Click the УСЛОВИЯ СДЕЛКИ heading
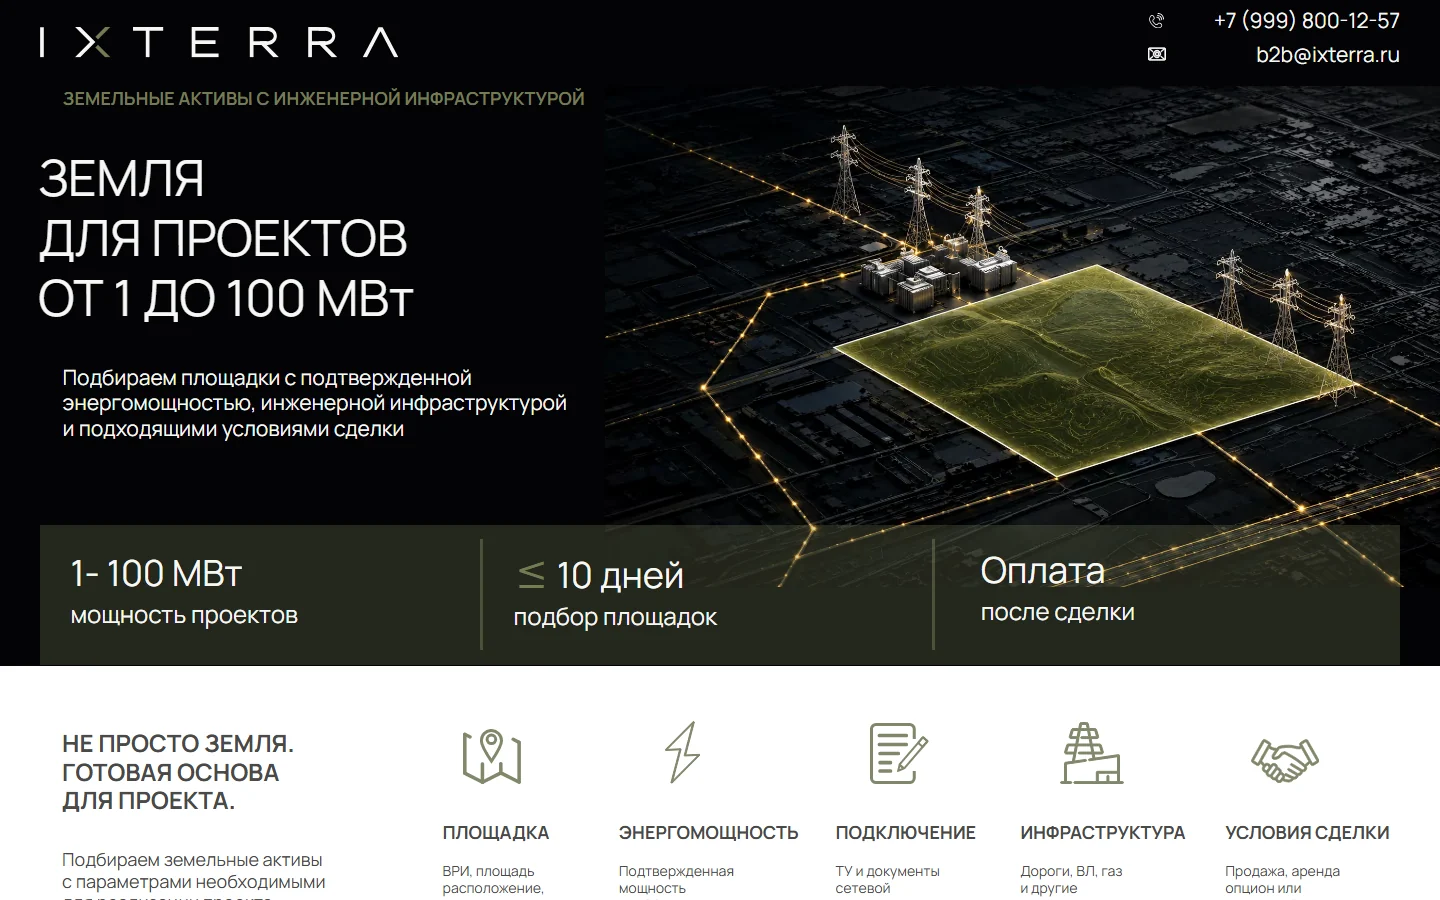This screenshot has width=1440, height=900. click(x=1307, y=833)
